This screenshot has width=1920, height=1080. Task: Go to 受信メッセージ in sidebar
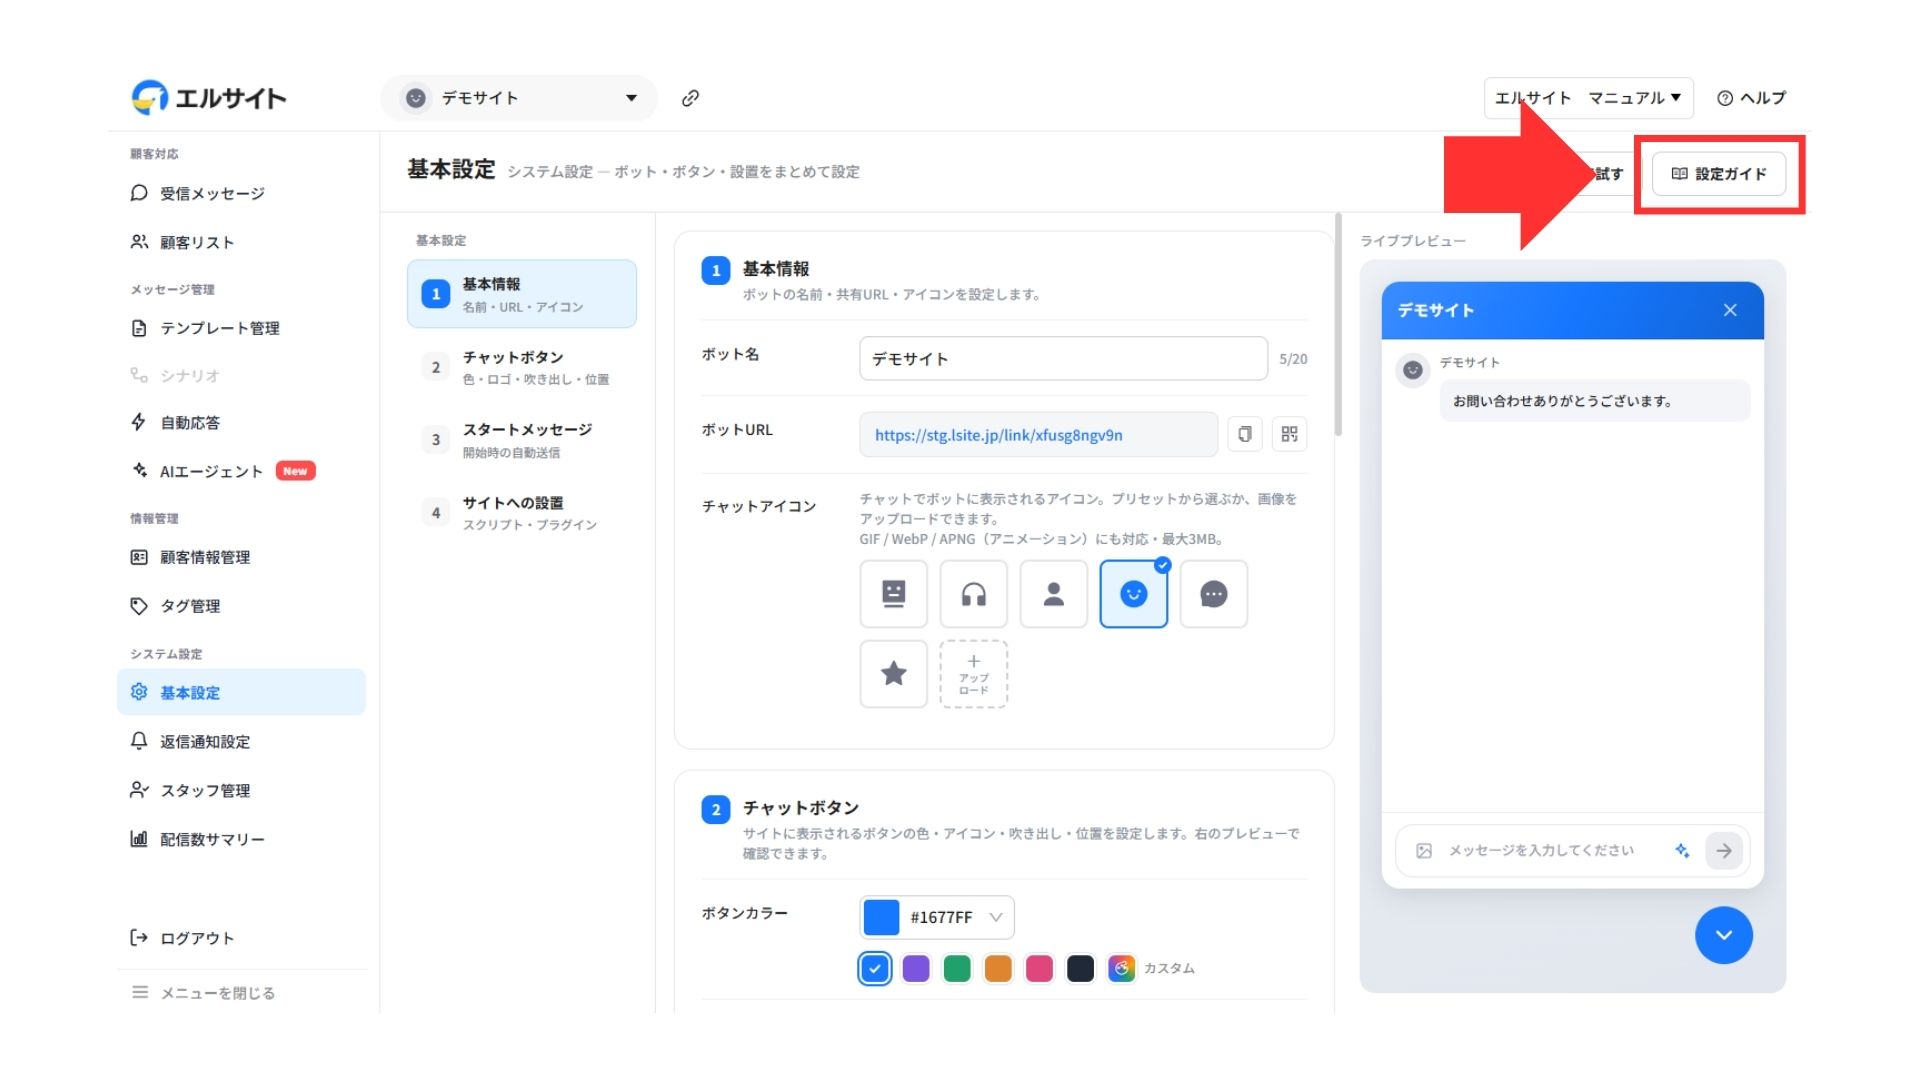[x=212, y=193]
